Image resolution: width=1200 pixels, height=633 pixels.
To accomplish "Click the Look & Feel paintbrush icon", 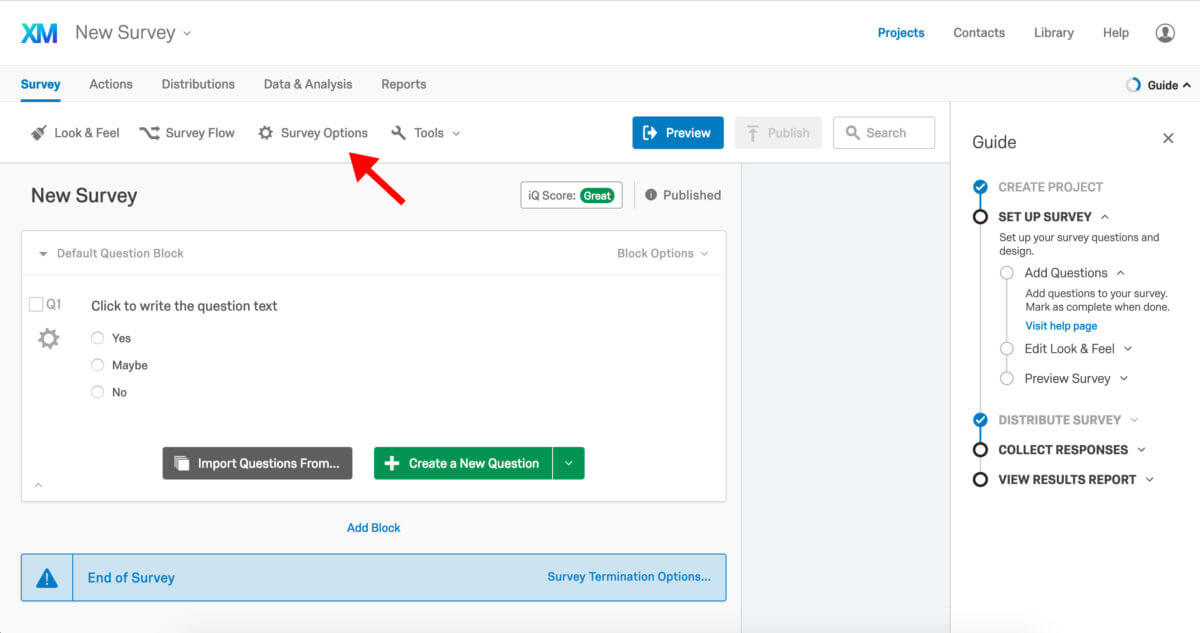I will (x=39, y=132).
